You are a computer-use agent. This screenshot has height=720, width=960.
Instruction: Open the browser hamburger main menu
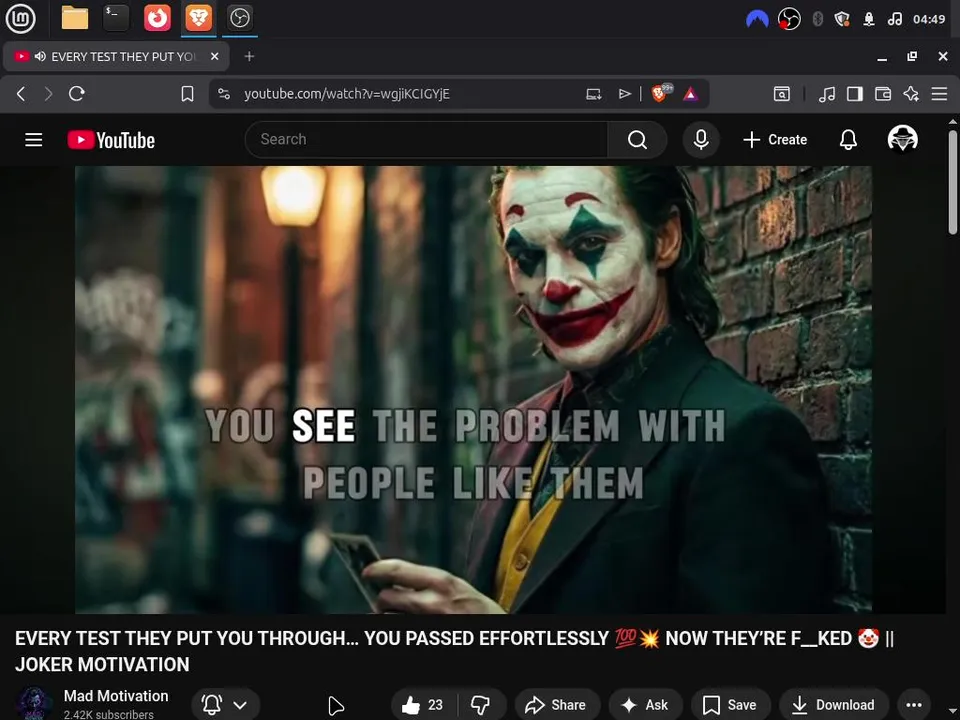pyautogui.click(x=939, y=94)
